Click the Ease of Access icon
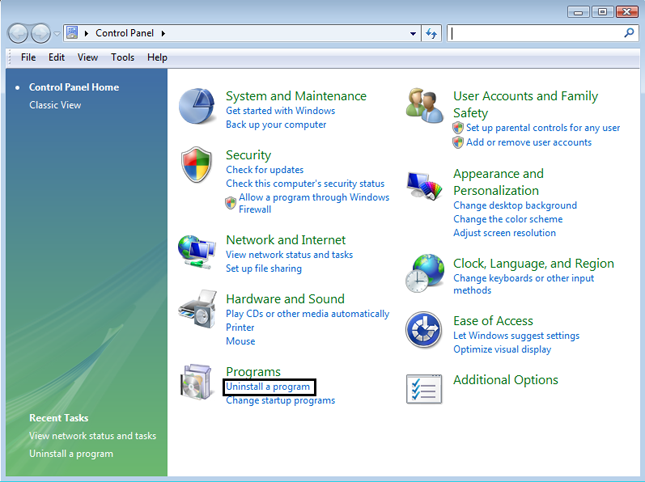Viewport: 645px width, 482px height. 425,330
